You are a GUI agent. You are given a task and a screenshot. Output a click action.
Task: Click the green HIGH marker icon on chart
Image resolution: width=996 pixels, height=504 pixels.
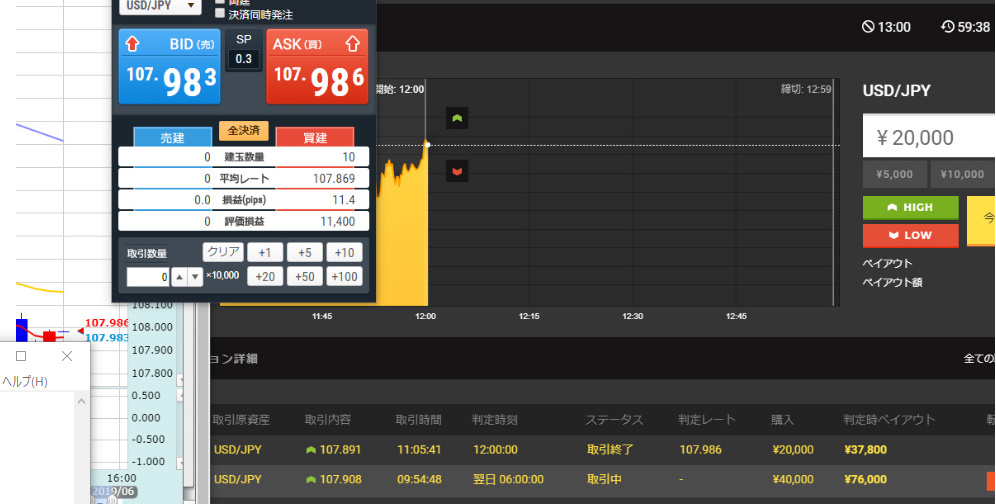[457, 118]
